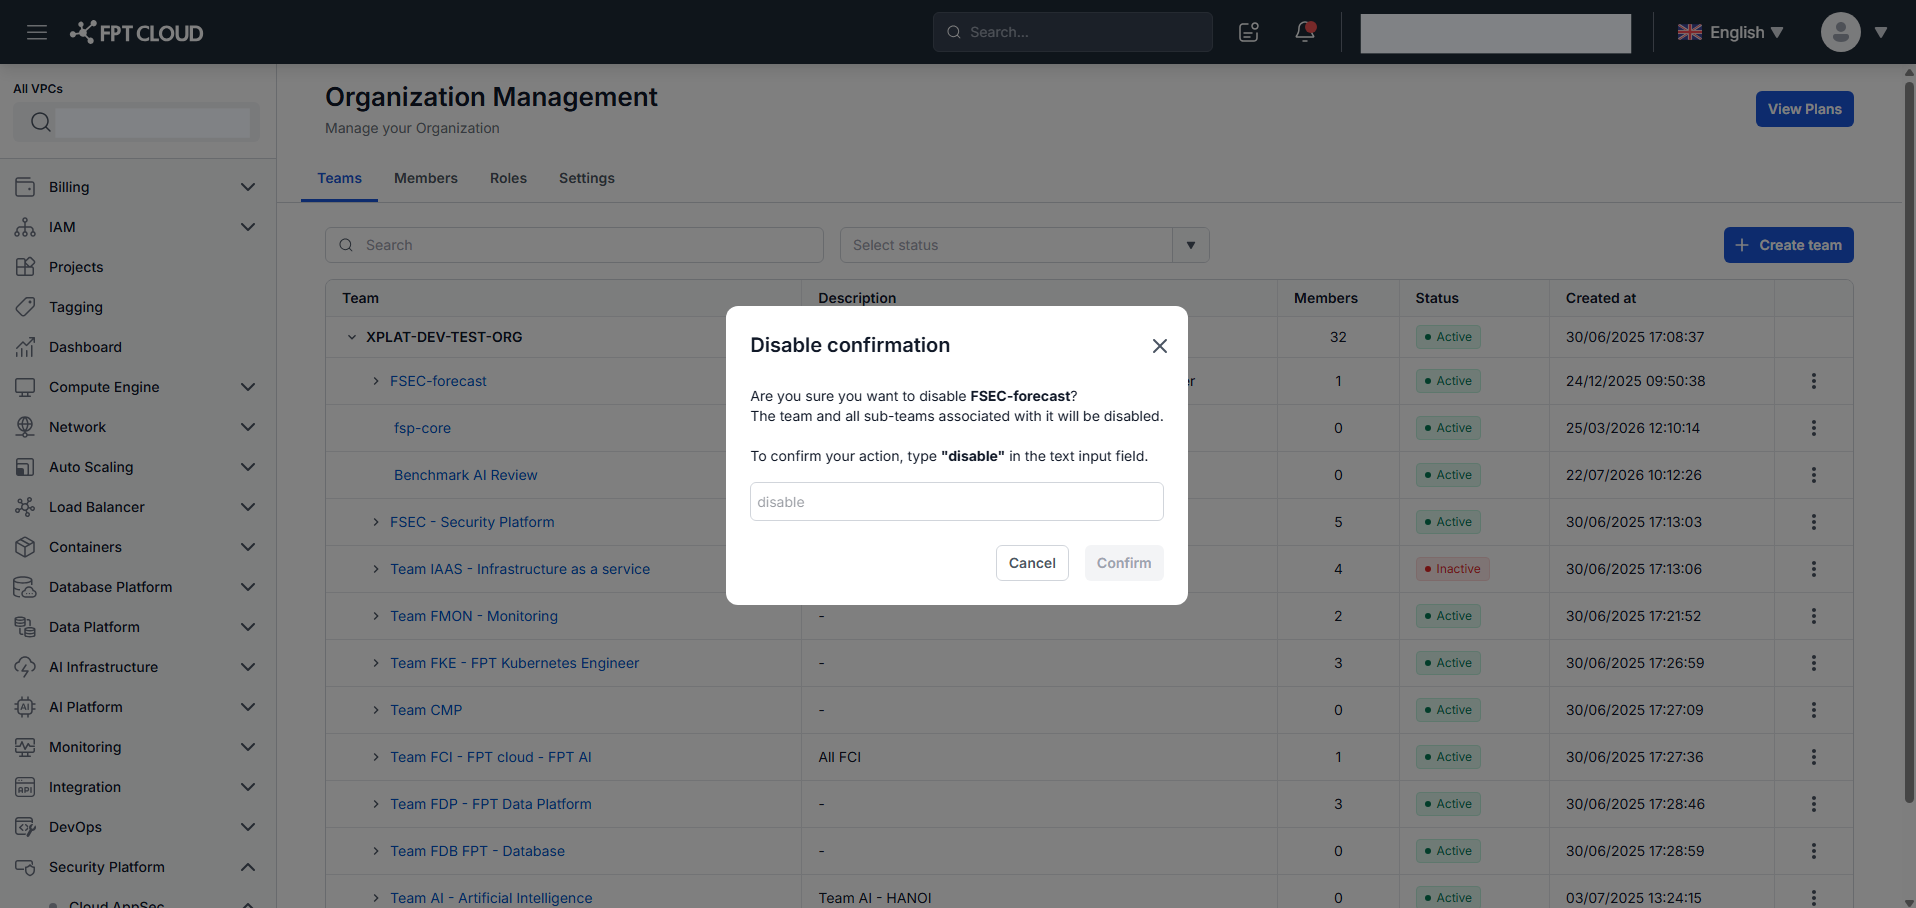Expand the Team CMP row
Viewport: 1916px width, 908px height.
376,710
